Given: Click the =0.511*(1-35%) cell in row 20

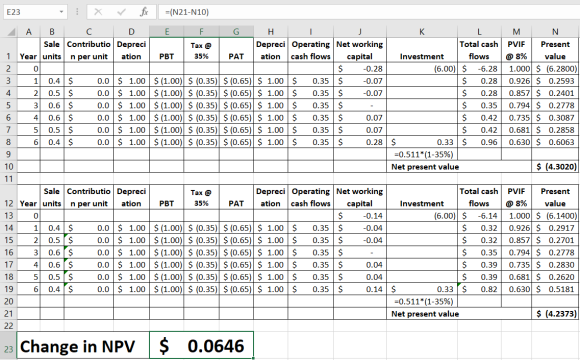Looking at the screenshot, I should coord(422,301).
